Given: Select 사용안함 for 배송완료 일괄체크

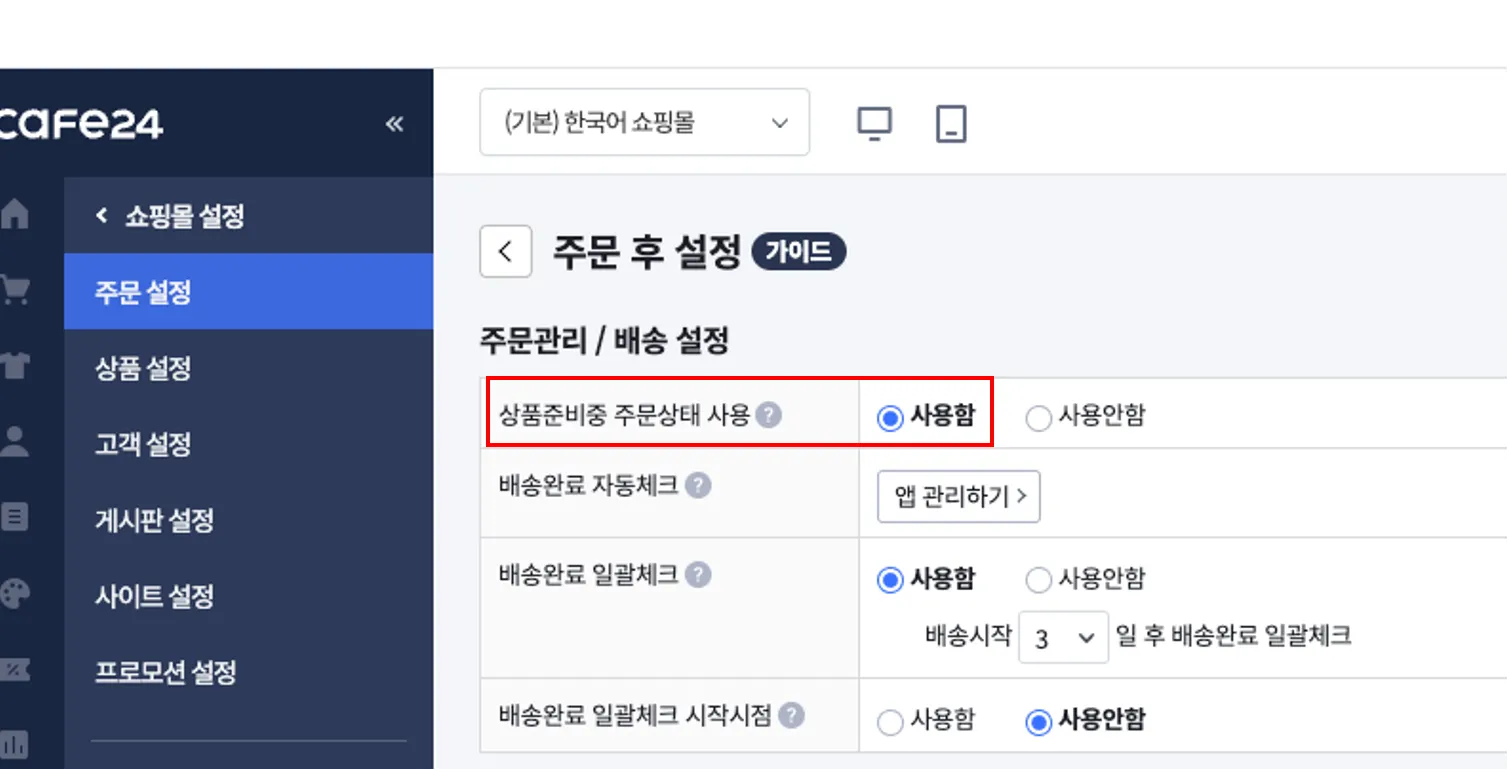Looking at the screenshot, I should (1086, 579).
